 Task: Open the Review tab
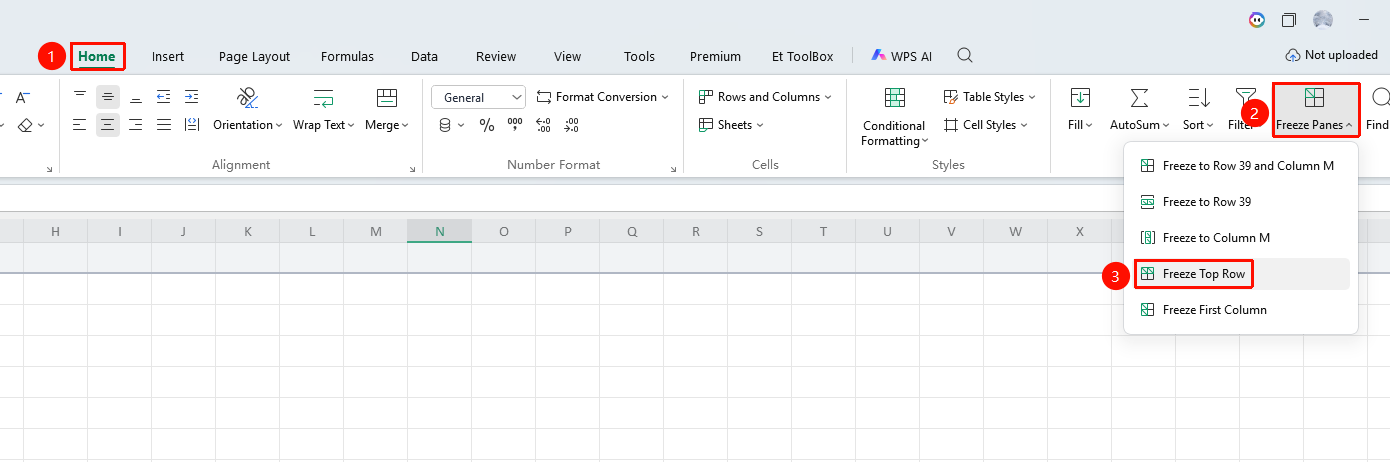[x=496, y=56]
